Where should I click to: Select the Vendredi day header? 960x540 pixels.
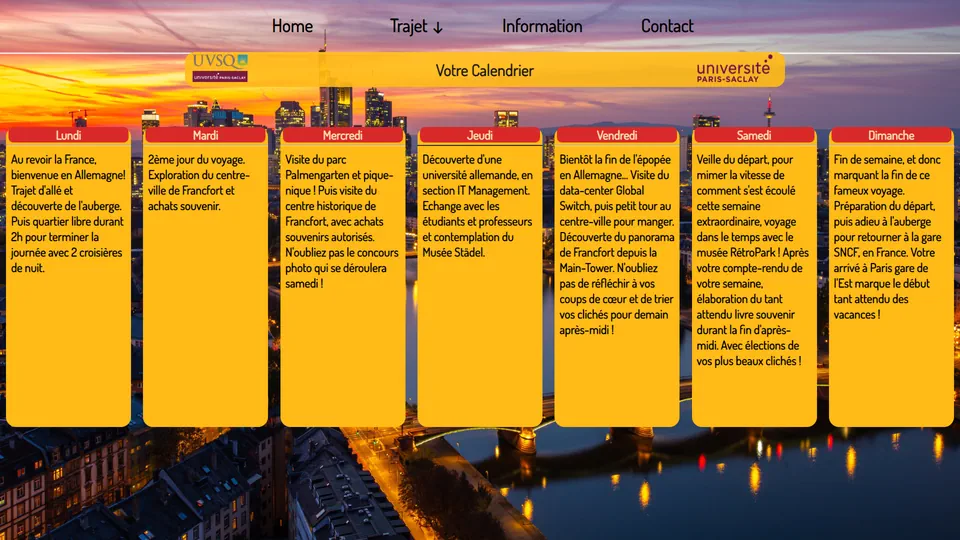coord(617,135)
